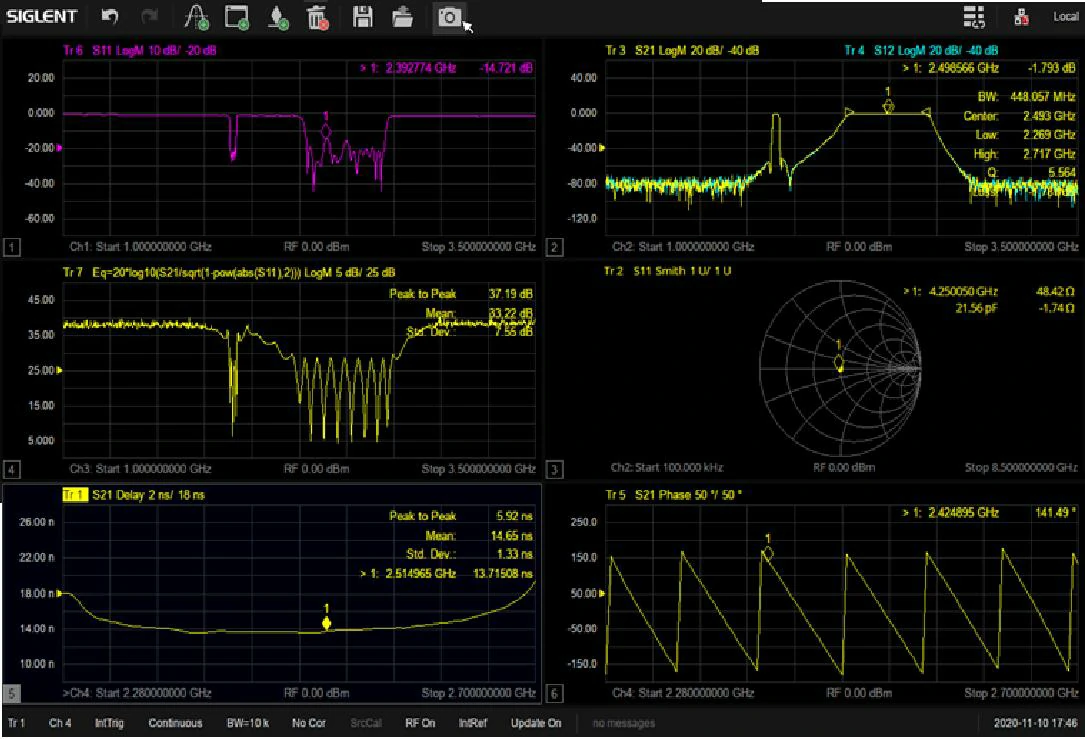This screenshot has width=1085, height=739.
Task: Open the recall folder icon
Action: pos(402,17)
